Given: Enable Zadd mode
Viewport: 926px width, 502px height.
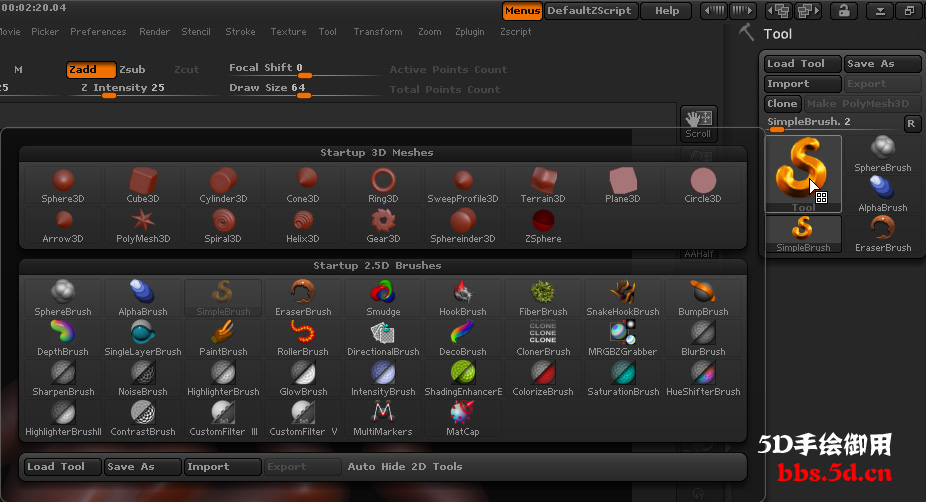Looking at the screenshot, I should click(91, 70).
